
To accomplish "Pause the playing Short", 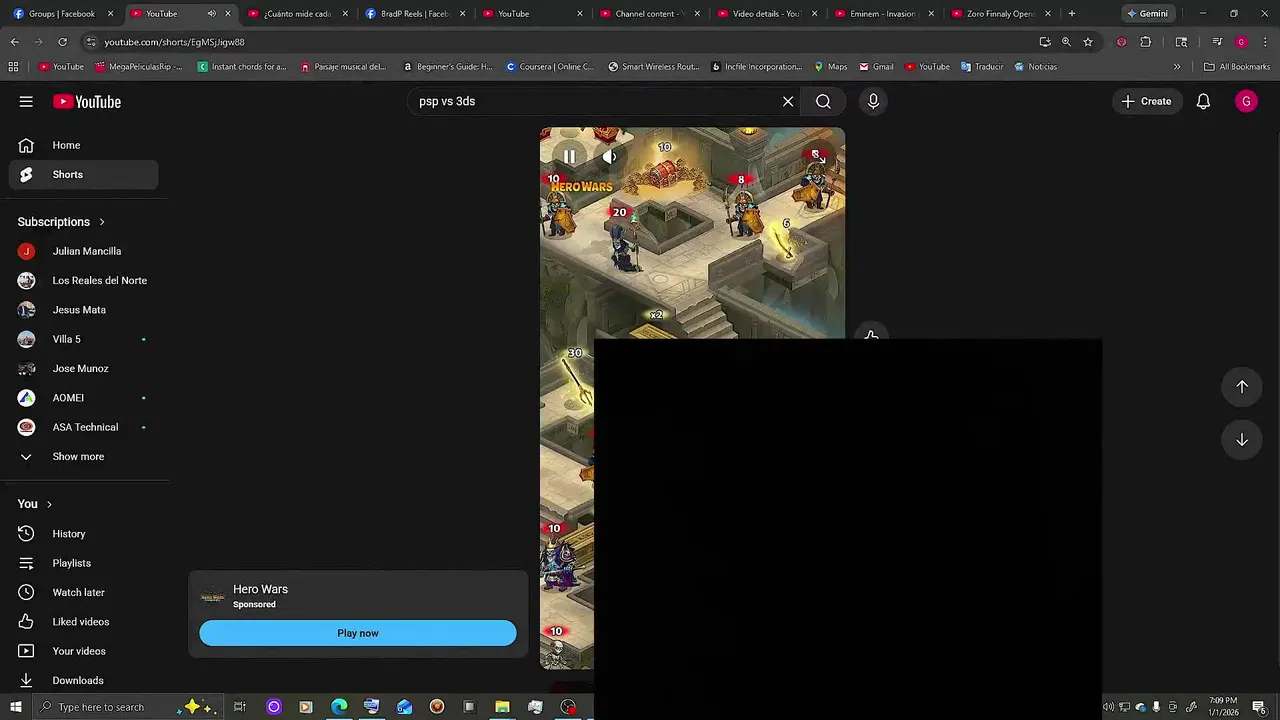I will coord(569,157).
